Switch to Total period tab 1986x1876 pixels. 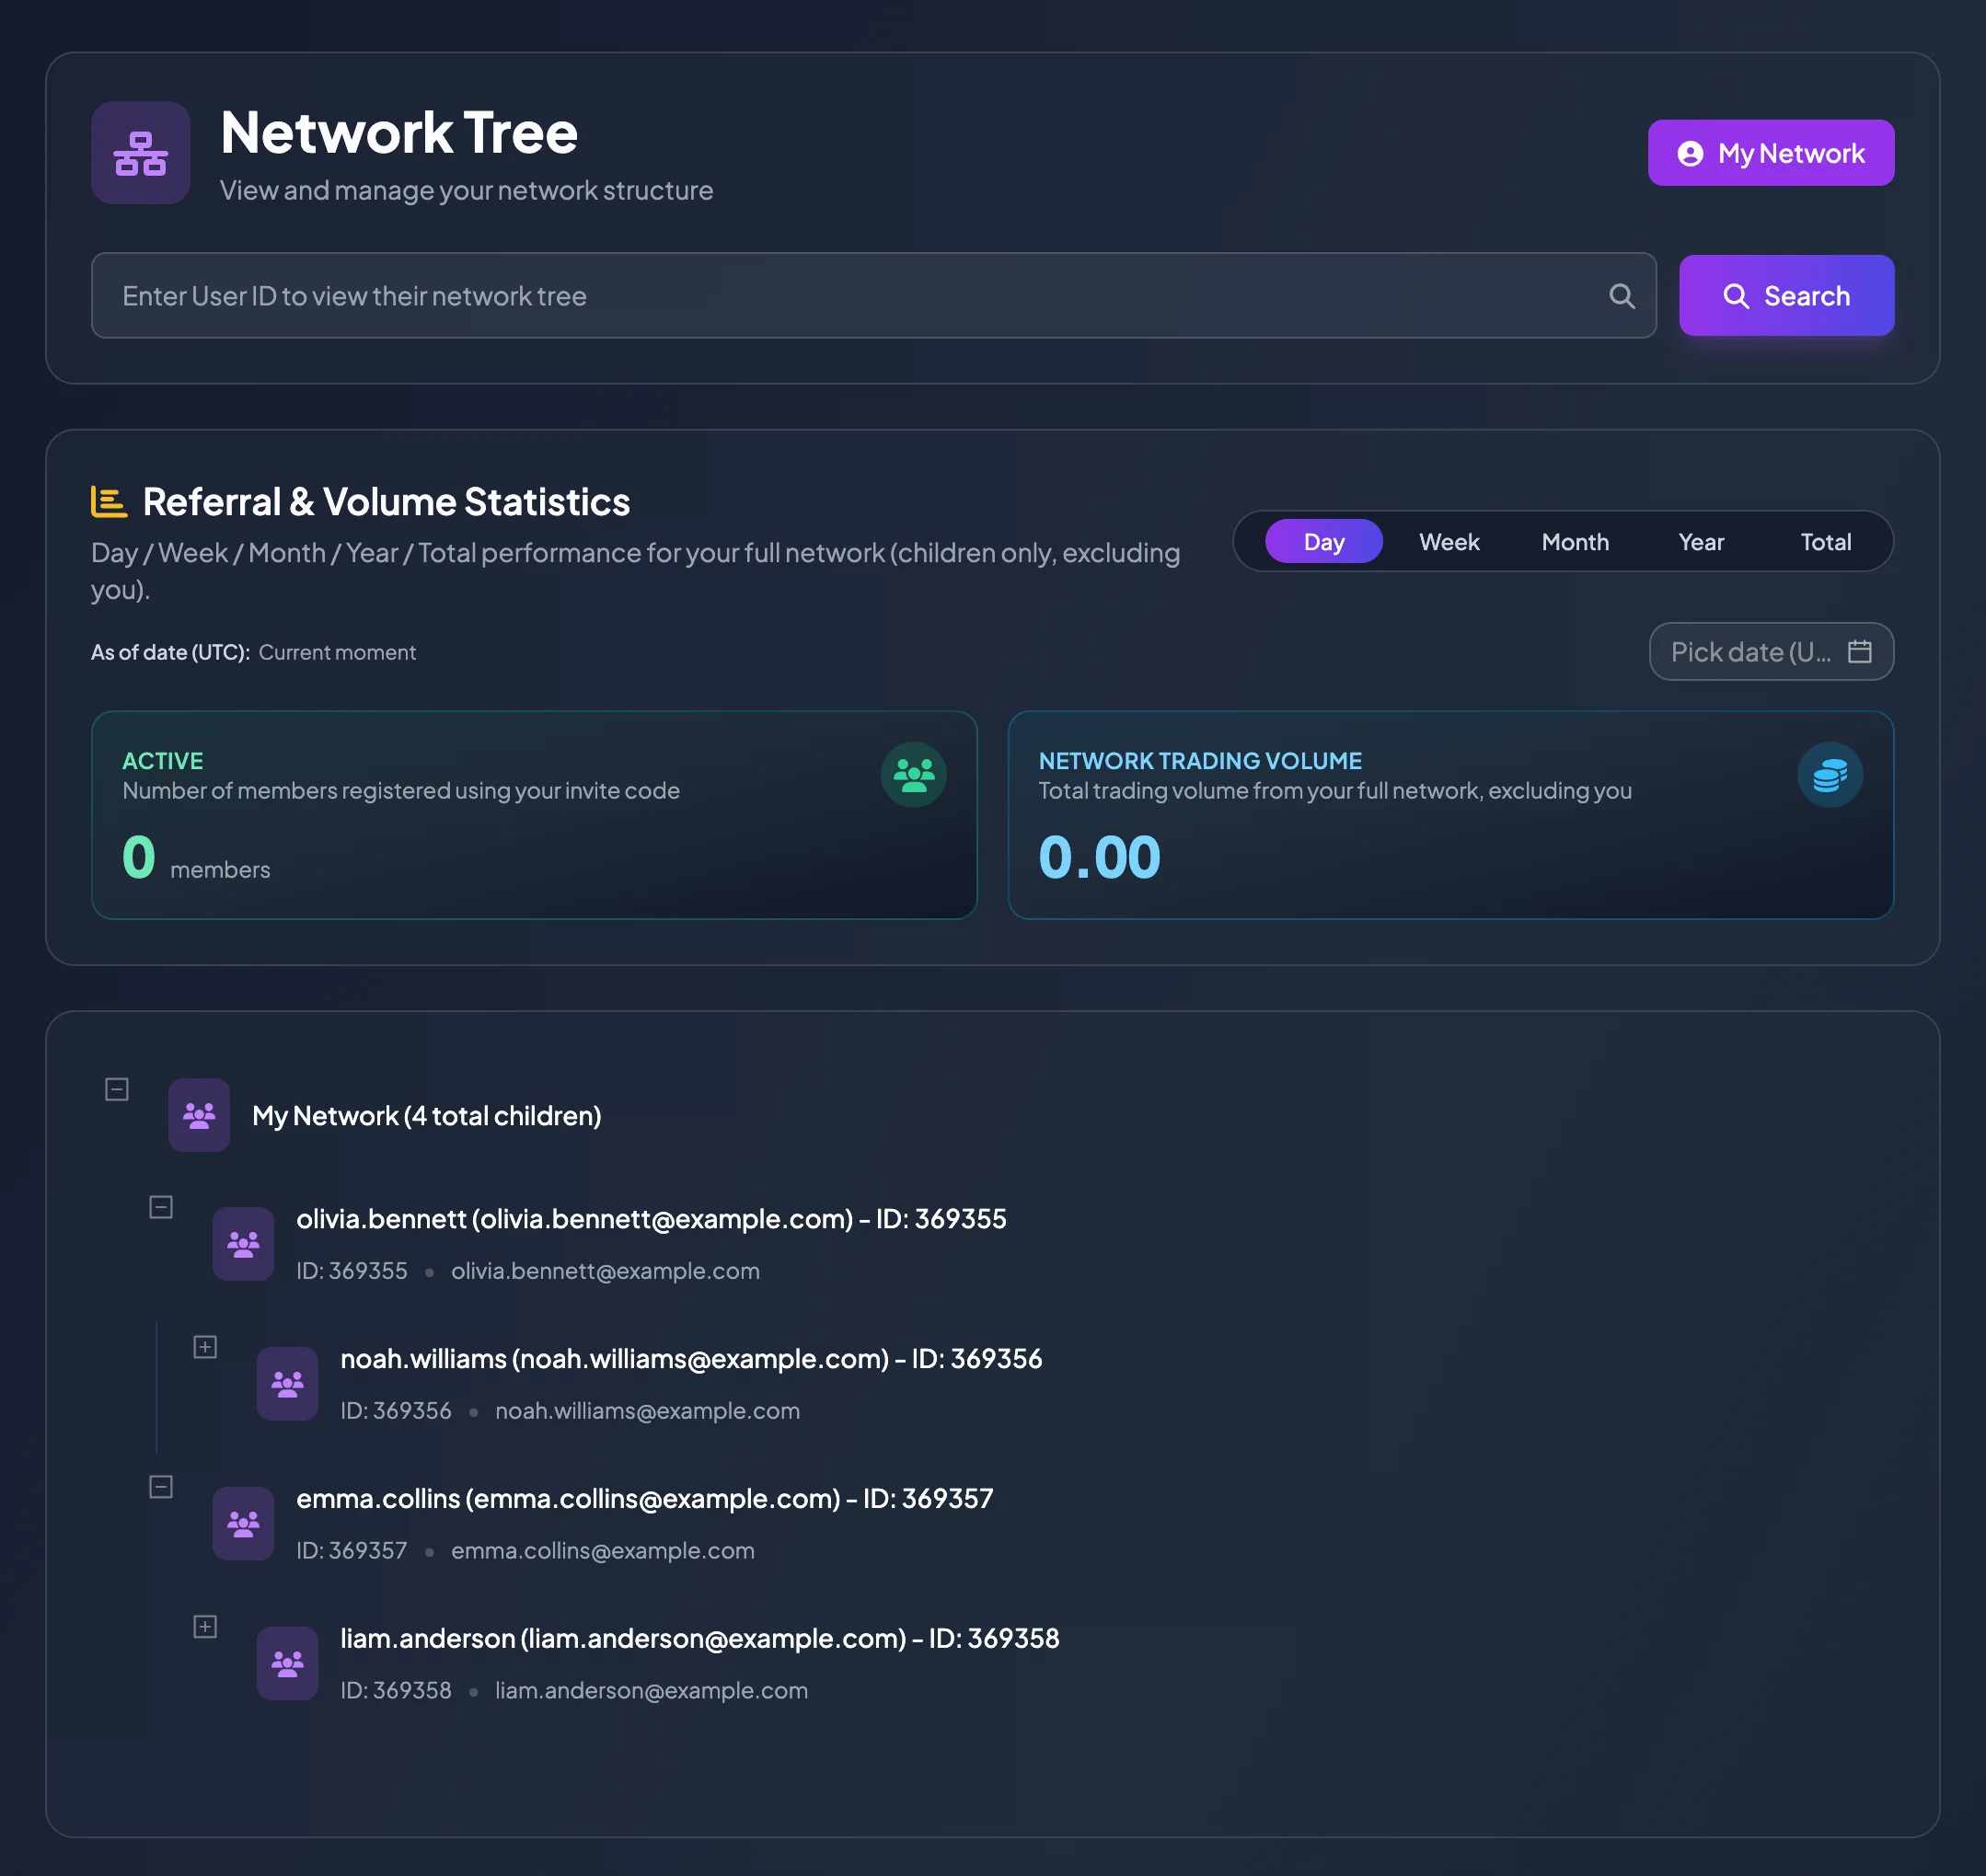click(1825, 542)
